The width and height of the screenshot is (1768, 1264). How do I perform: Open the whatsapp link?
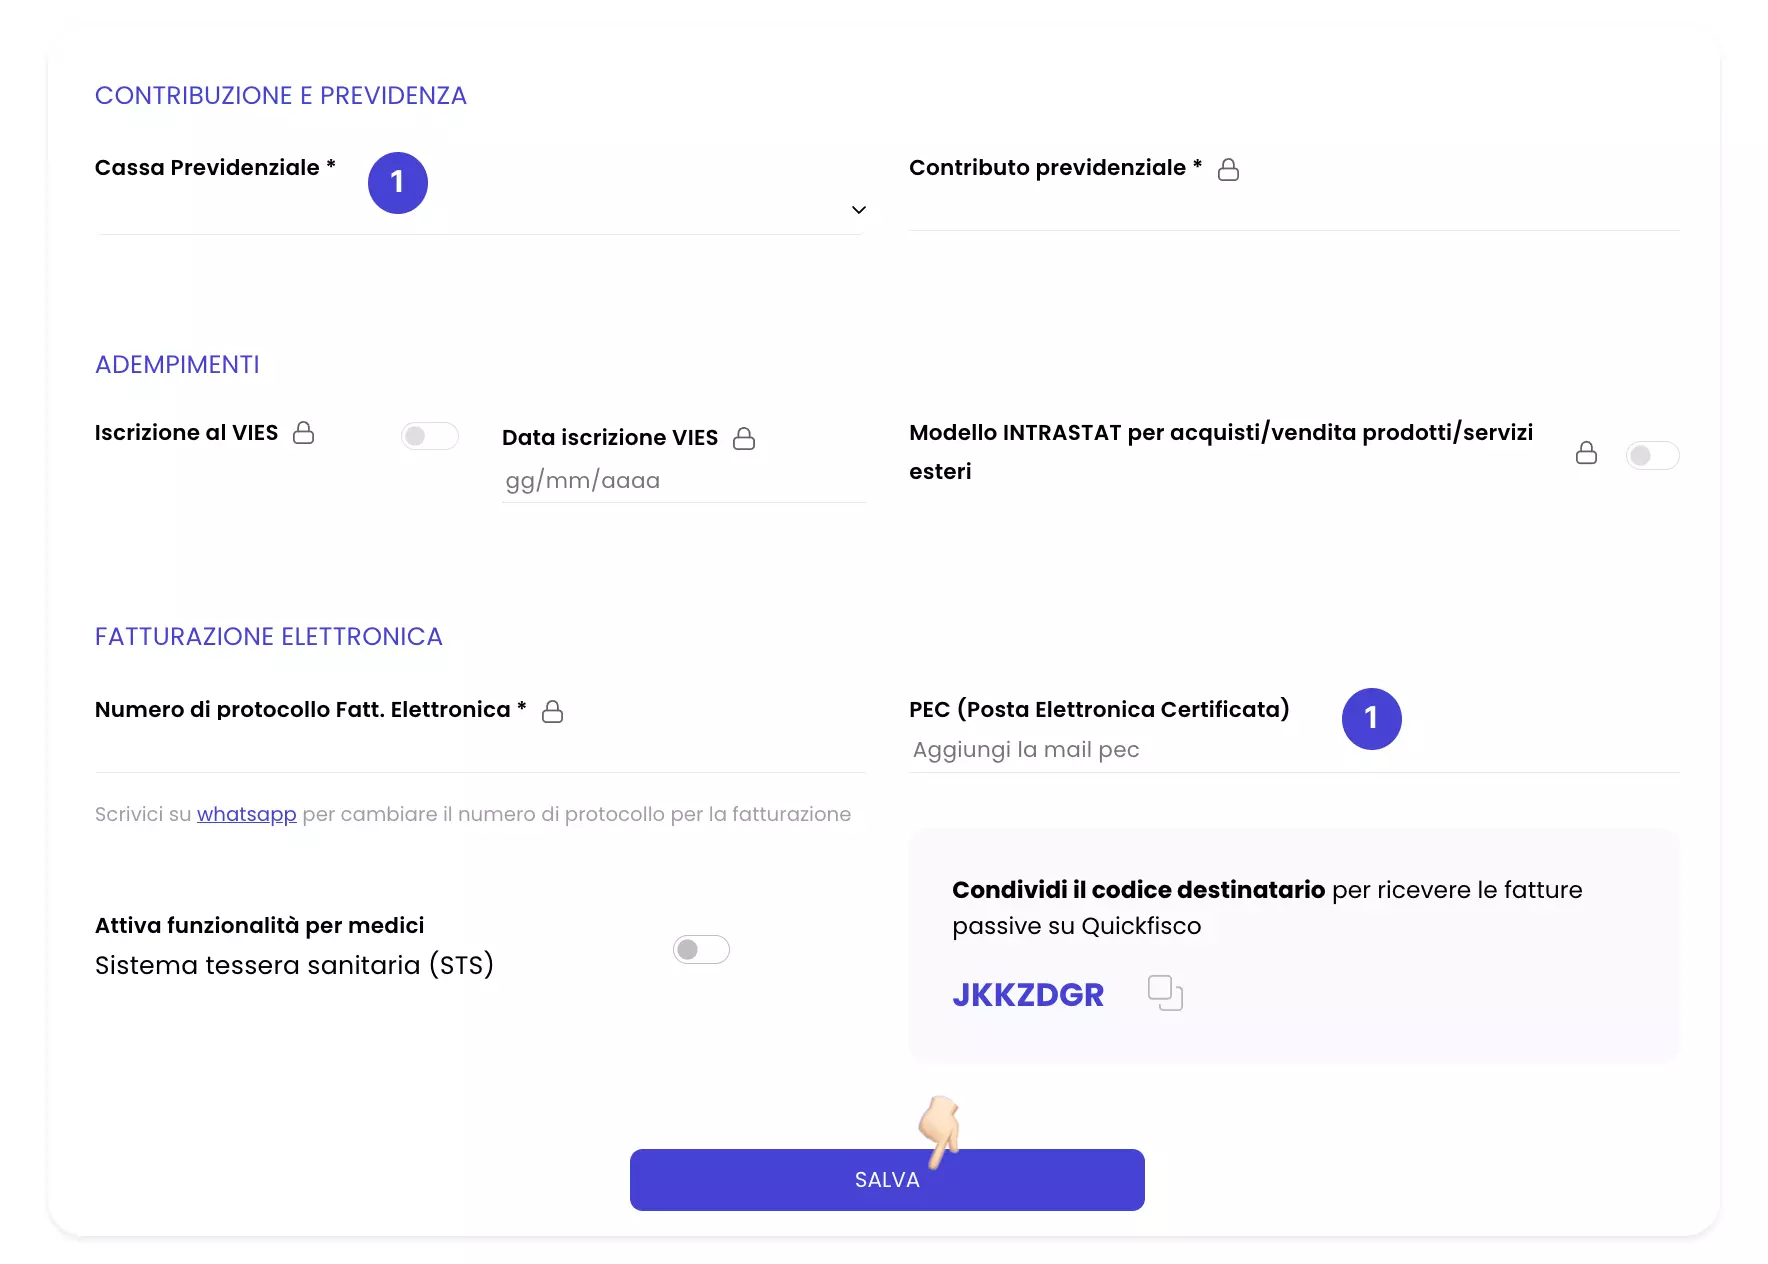(247, 814)
